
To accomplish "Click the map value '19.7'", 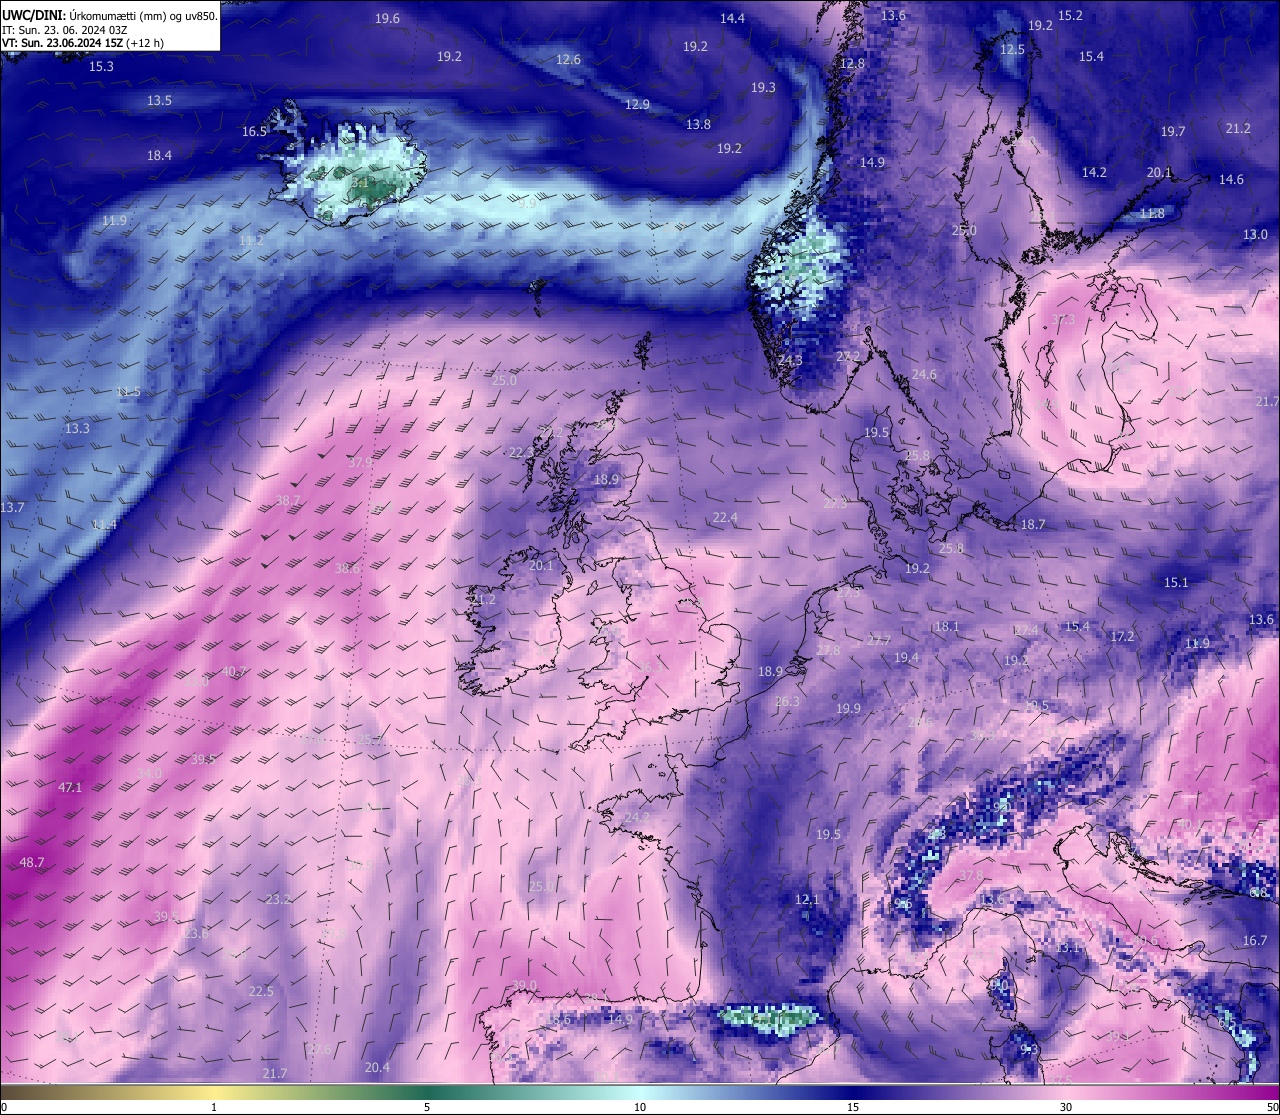I will click(1173, 131).
